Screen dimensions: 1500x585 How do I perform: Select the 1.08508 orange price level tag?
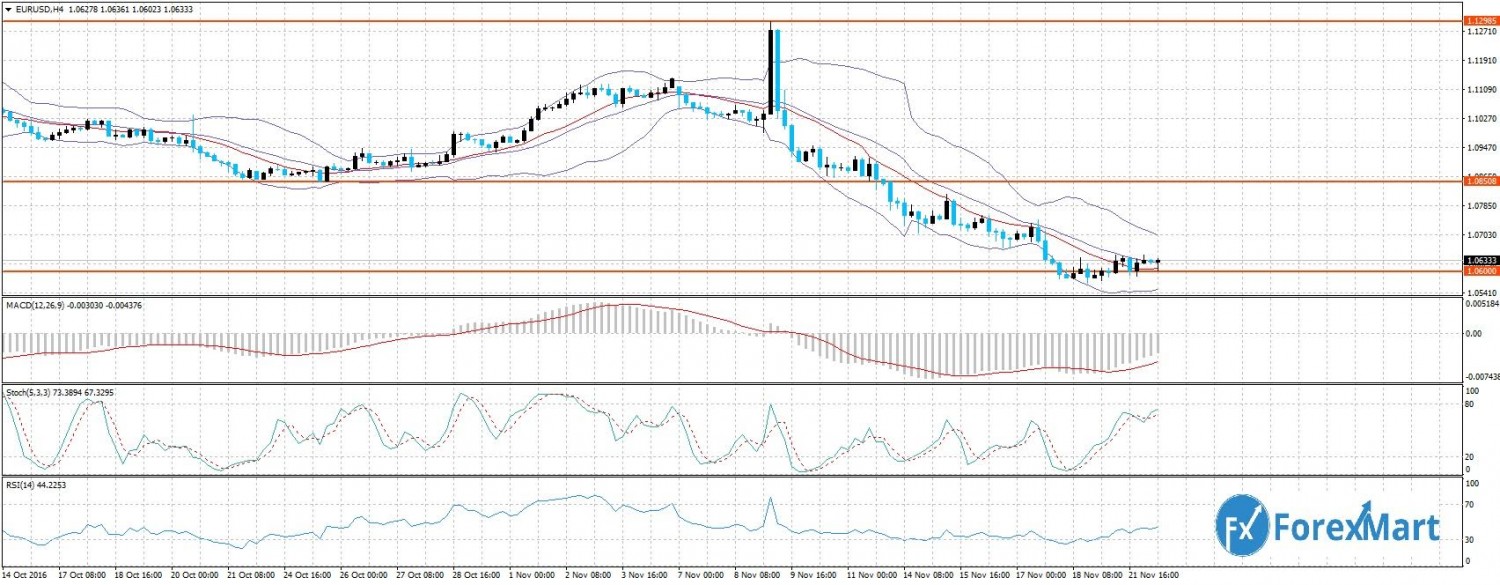[1479, 181]
